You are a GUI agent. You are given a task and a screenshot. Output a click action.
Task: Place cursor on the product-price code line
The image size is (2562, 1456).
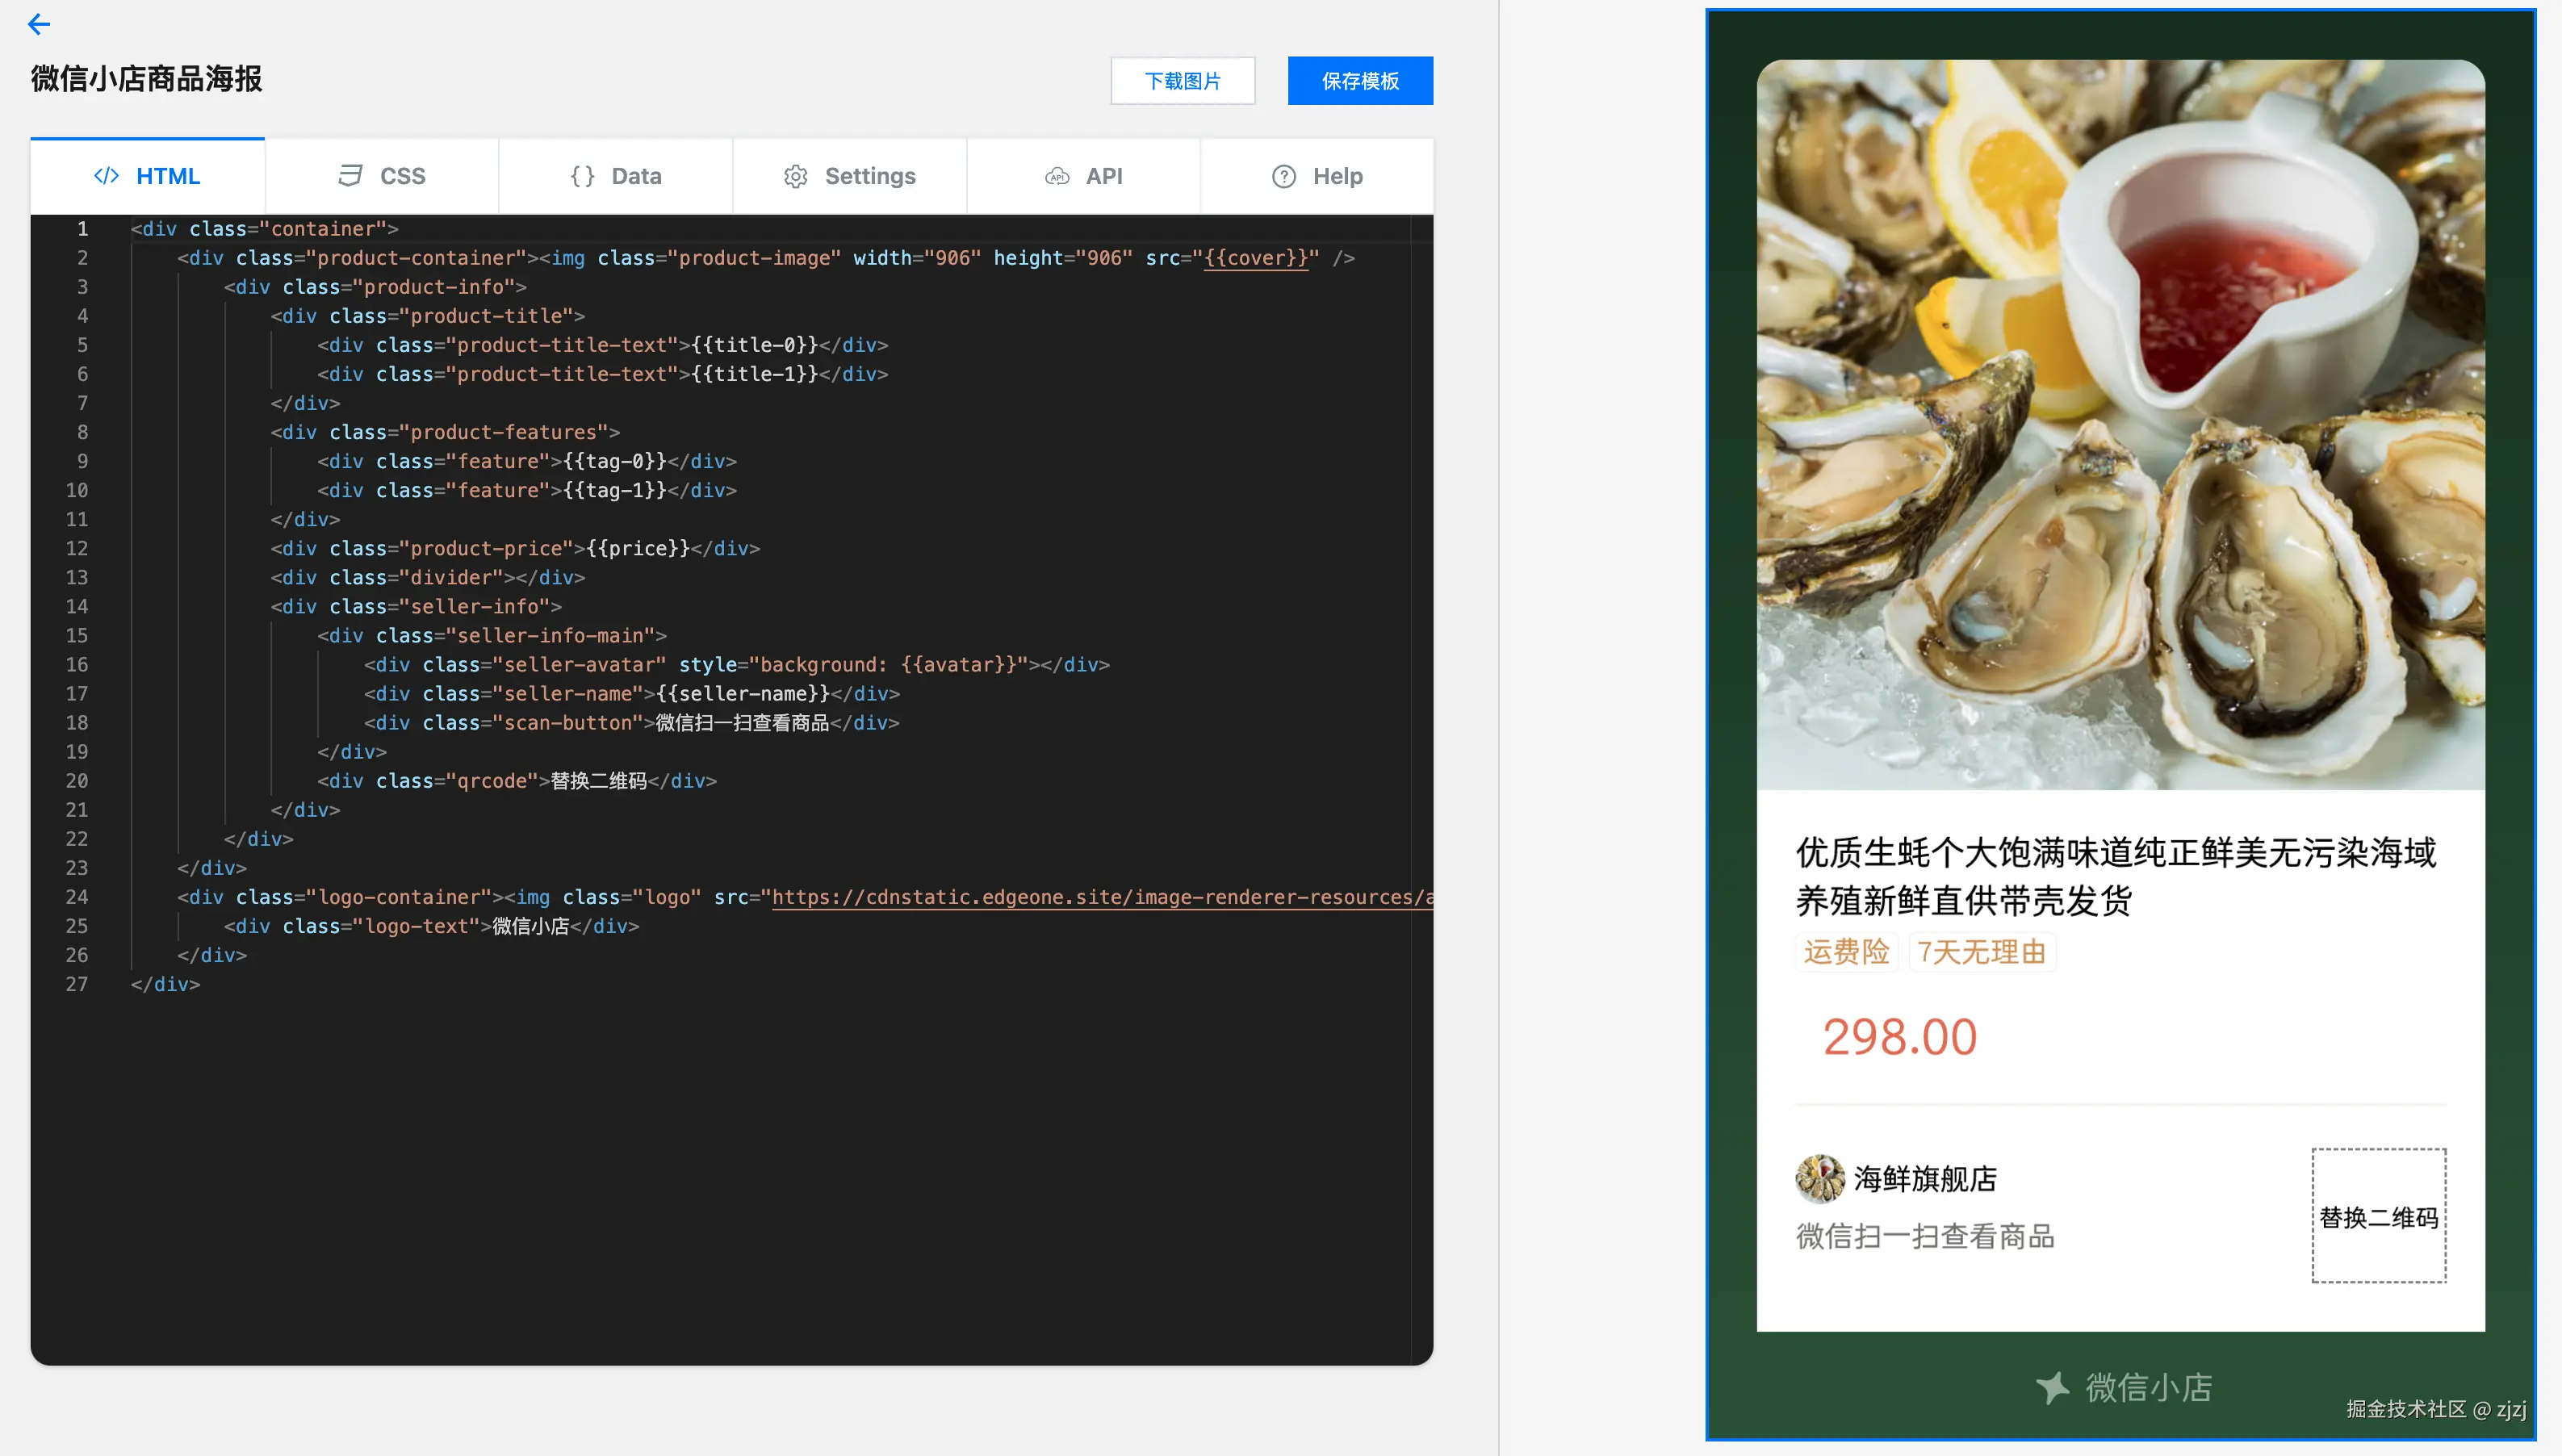[515, 548]
